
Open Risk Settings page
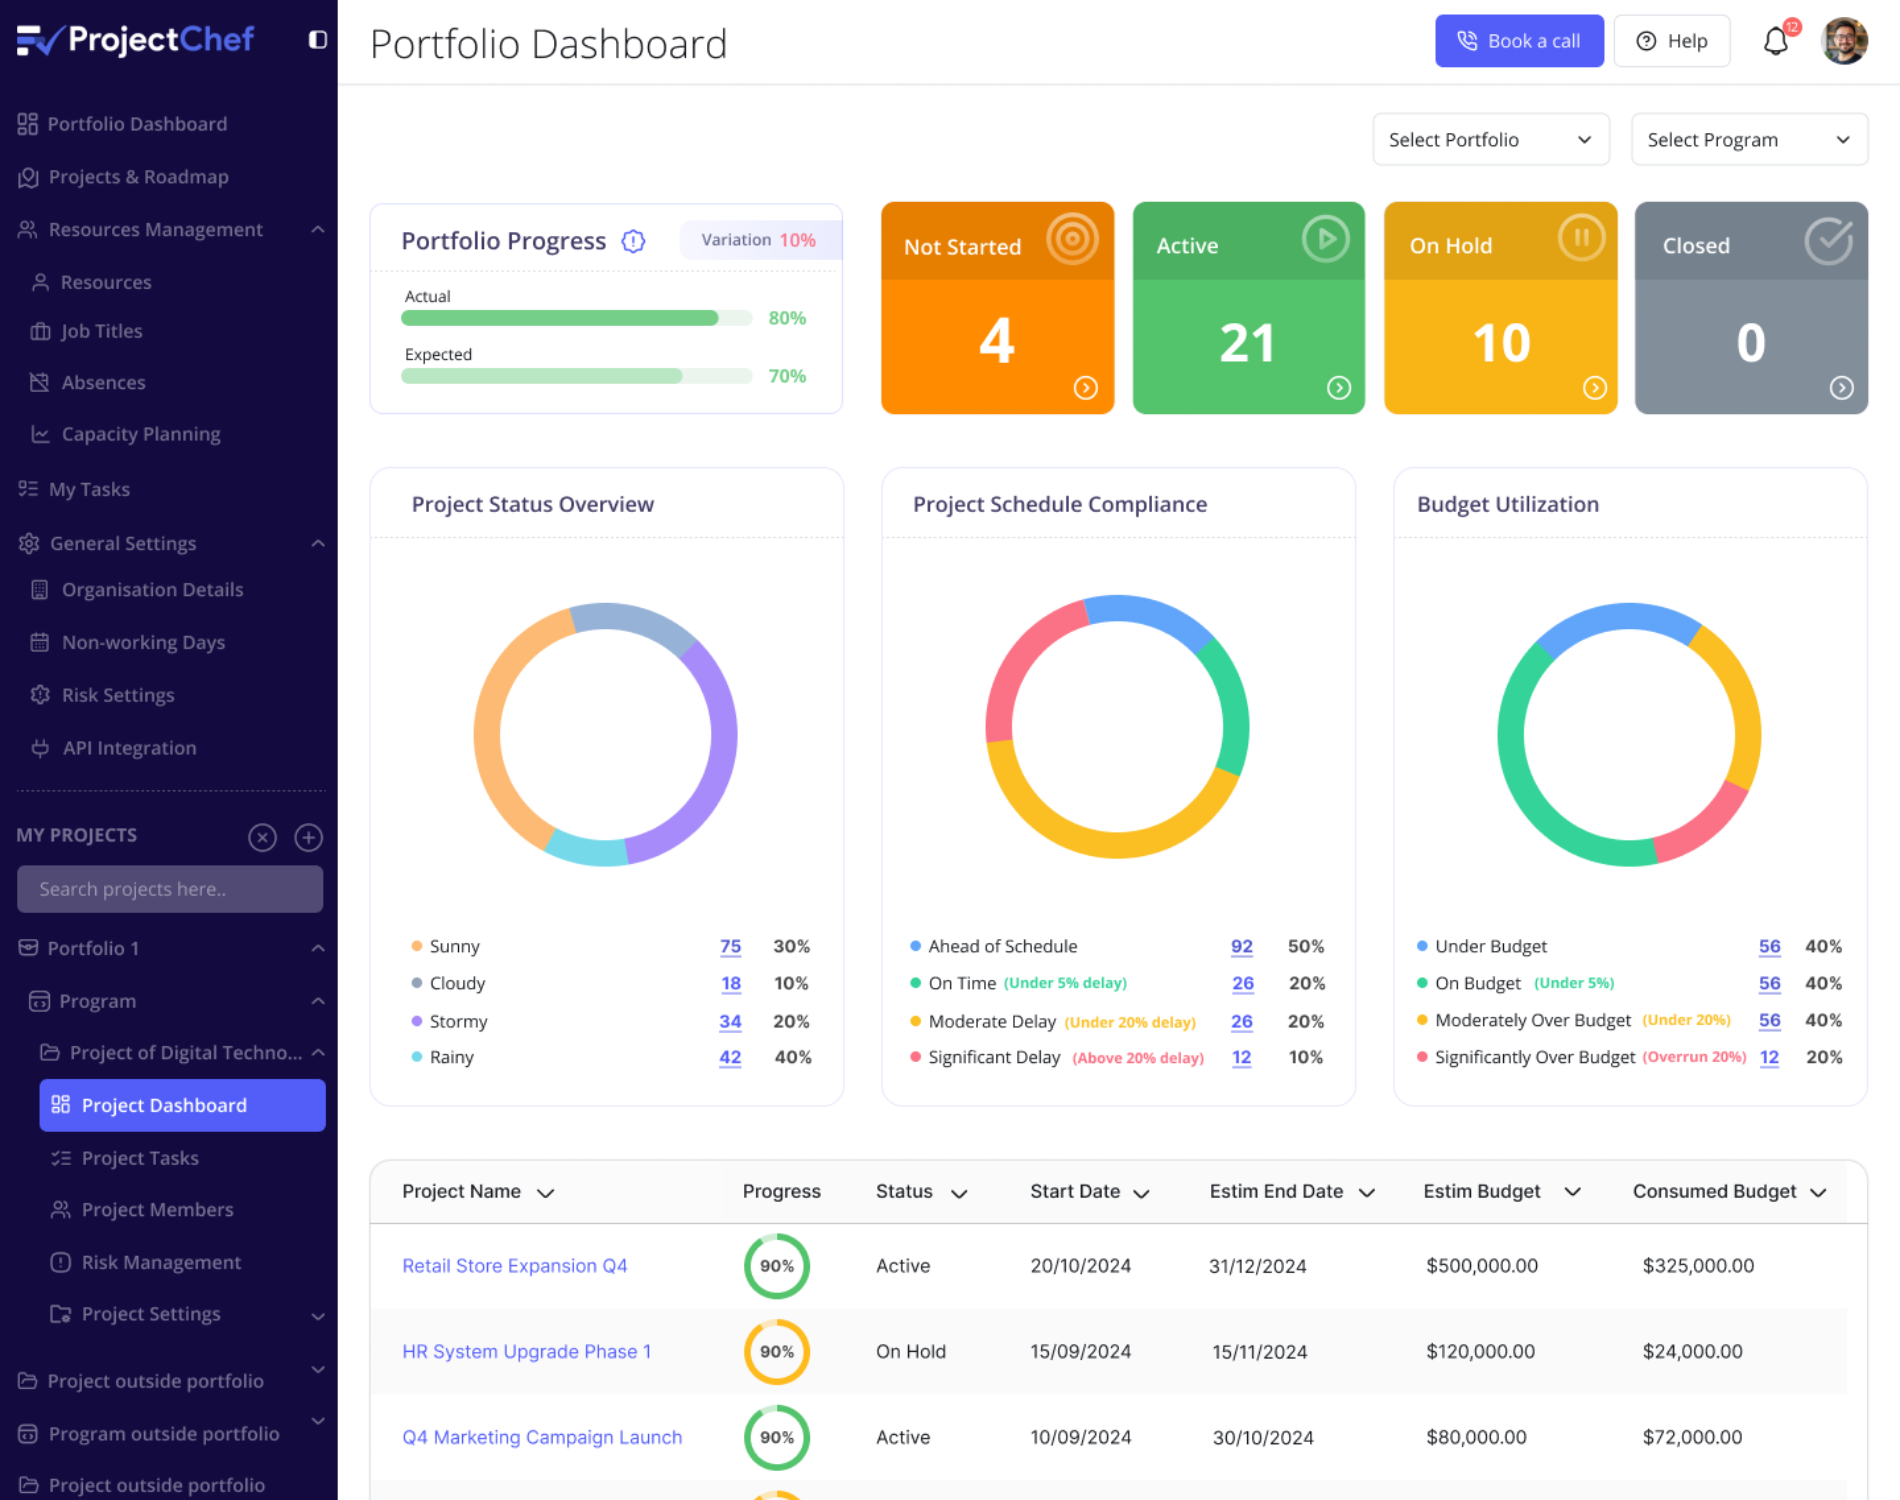tap(102, 695)
